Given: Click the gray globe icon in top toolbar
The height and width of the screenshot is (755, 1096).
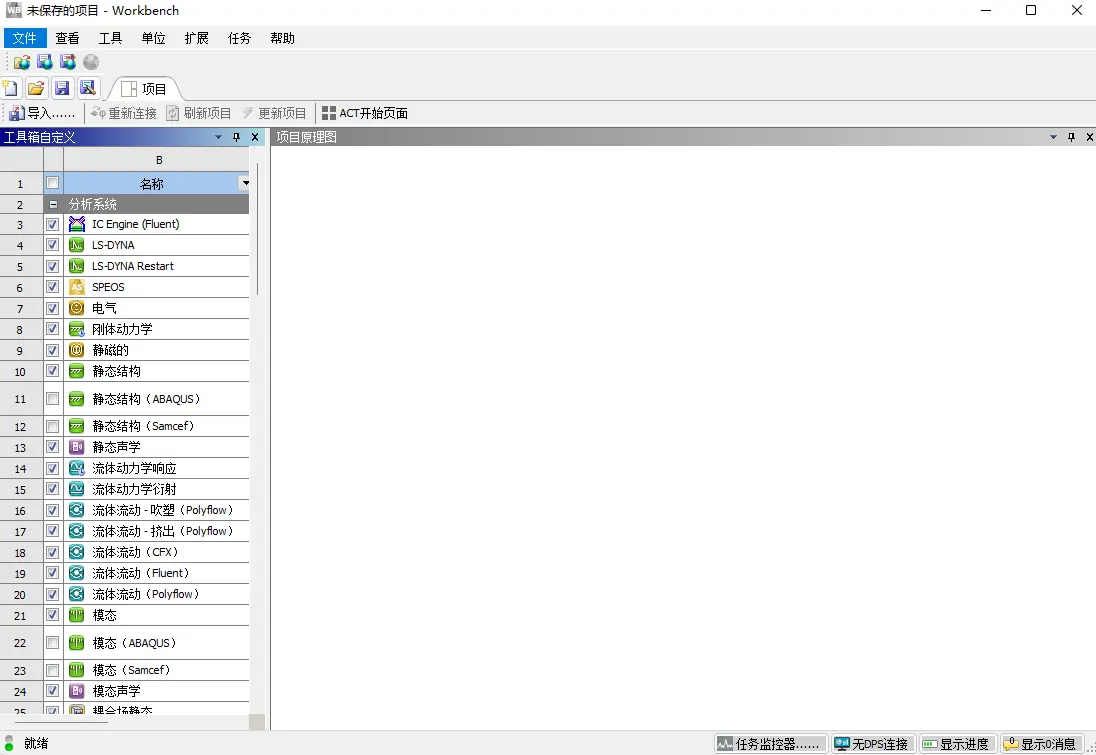Looking at the screenshot, I should pyautogui.click(x=91, y=62).
